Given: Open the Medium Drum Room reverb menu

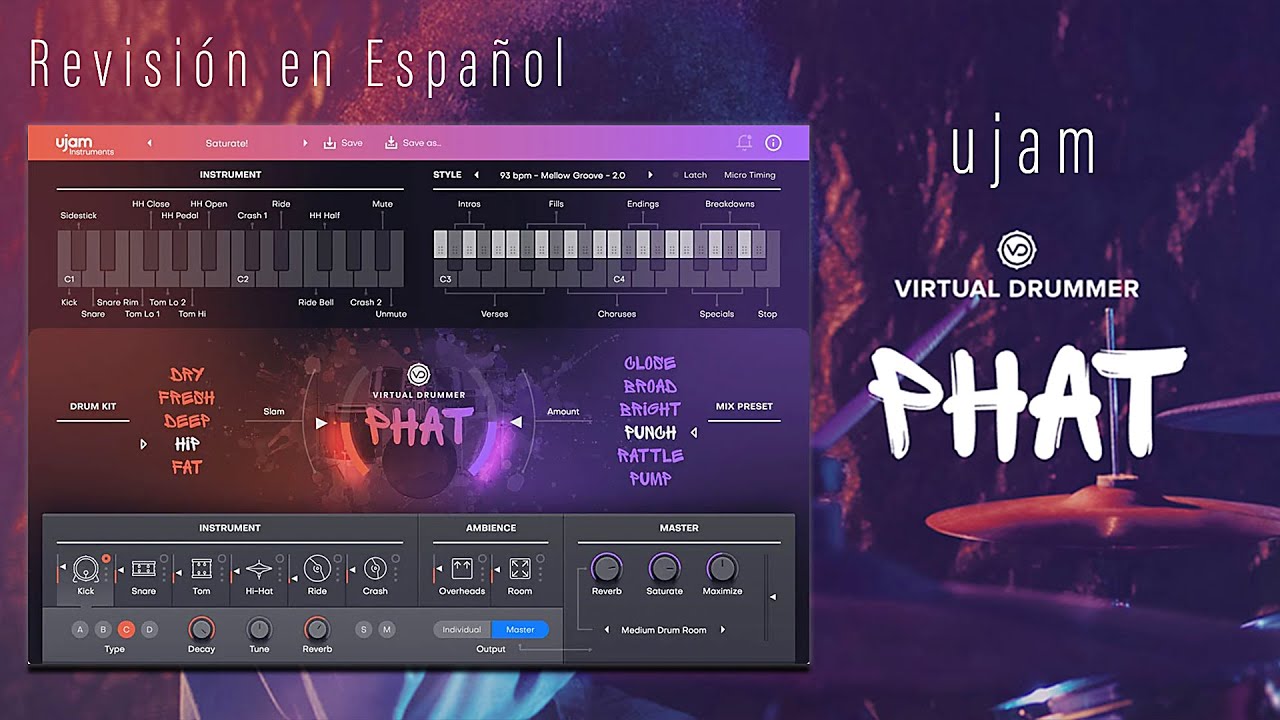Looking at the screenshot, I should coord(664,631).
